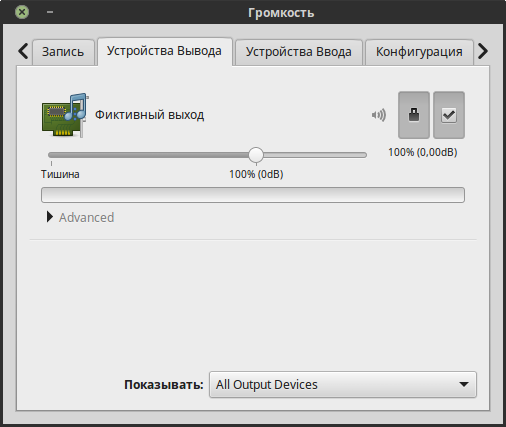506x427 pixels.
Task: Toggle the lock channels padlock button
Action: tap(414, 115)
